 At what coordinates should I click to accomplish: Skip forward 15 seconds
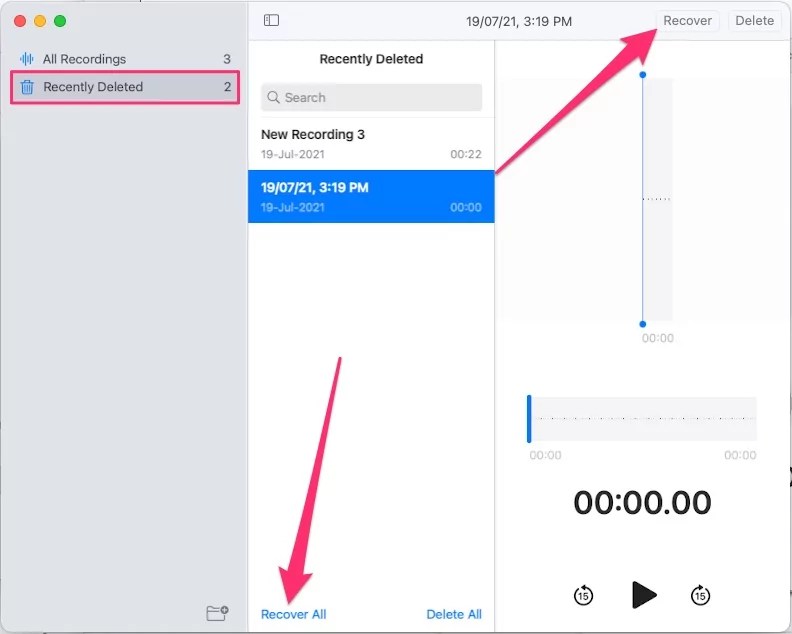point(700,595)
